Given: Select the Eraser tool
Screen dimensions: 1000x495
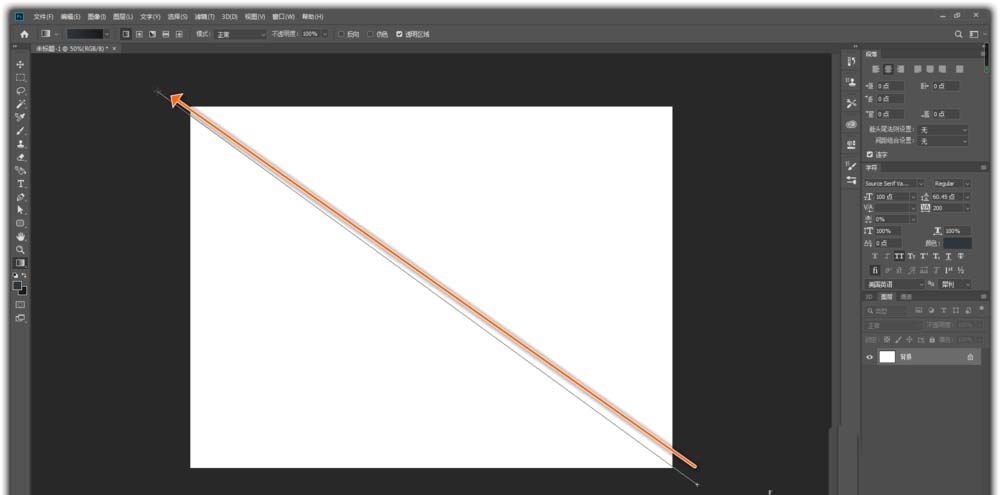Looking at the screenshot, I should click(20, 157).
